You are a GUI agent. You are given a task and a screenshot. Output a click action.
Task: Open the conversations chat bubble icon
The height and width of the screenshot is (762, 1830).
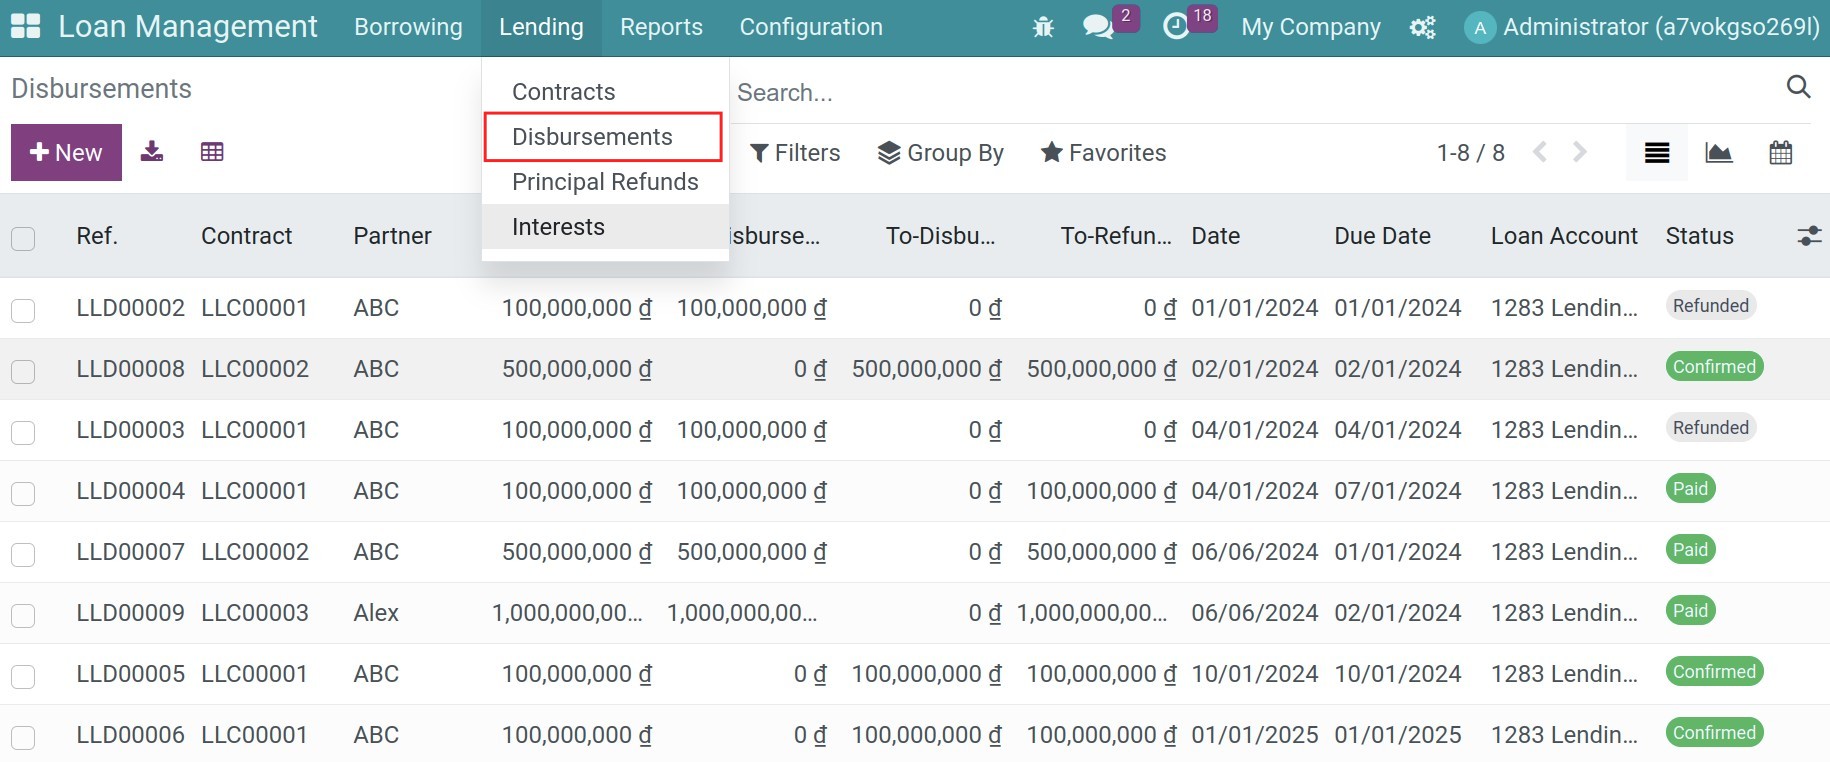1098,27
